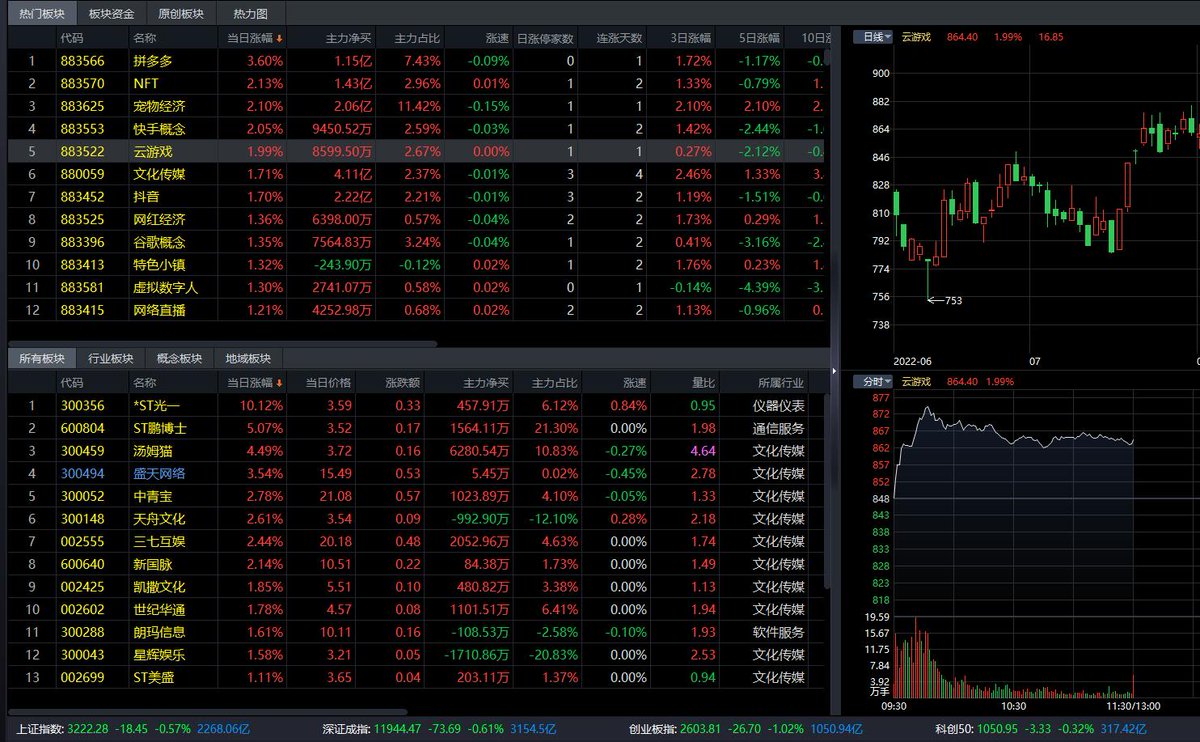Select the ST鹏博士 stock row
Viewport: 1200px width, 742px height.
[415, 428]
